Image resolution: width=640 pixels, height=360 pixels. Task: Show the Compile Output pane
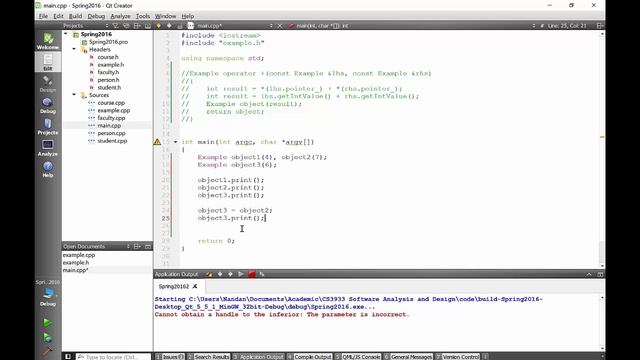309,357
